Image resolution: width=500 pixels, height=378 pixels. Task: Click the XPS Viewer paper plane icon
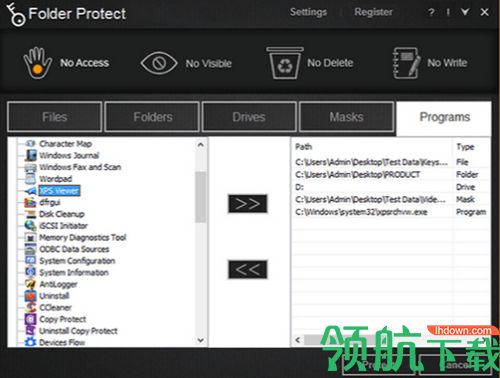click(x=31, y=191)
